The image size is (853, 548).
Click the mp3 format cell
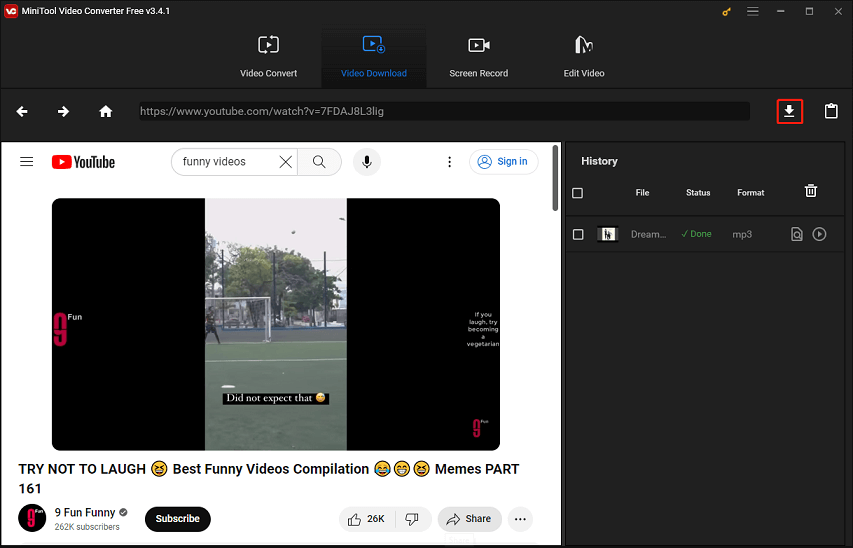point(742,235)
